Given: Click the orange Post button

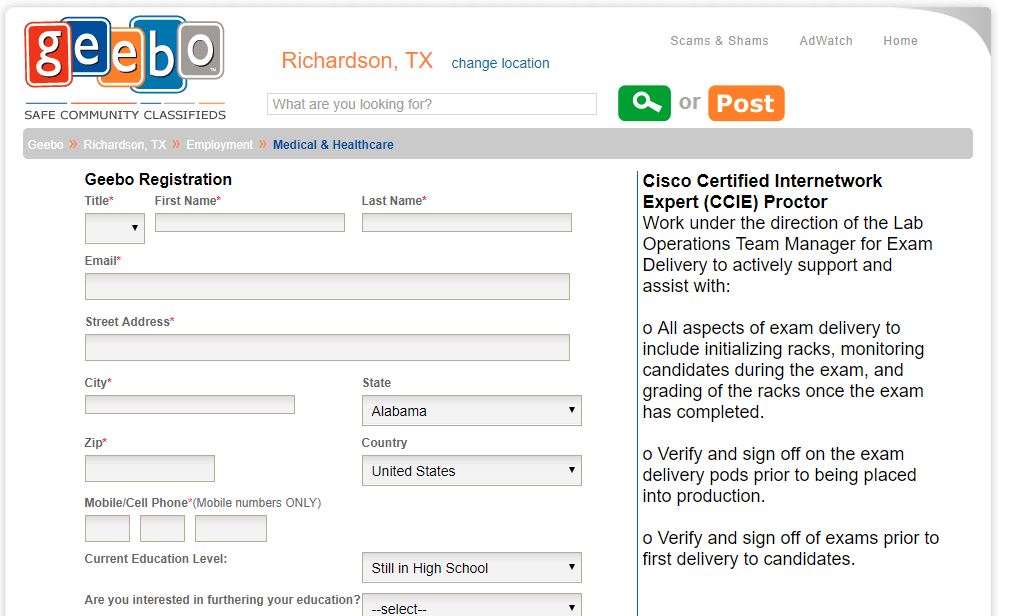Looking at the screenshot, I should (746, 103).
